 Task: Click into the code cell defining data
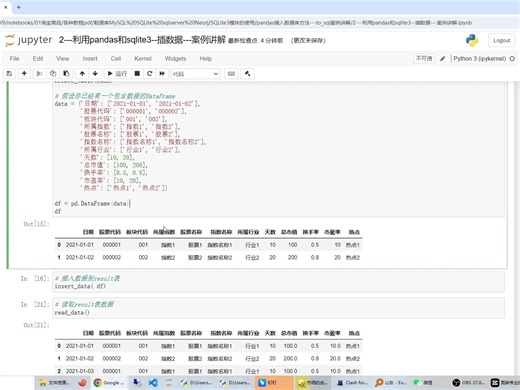pyautogui.click(x=278, y=148)
